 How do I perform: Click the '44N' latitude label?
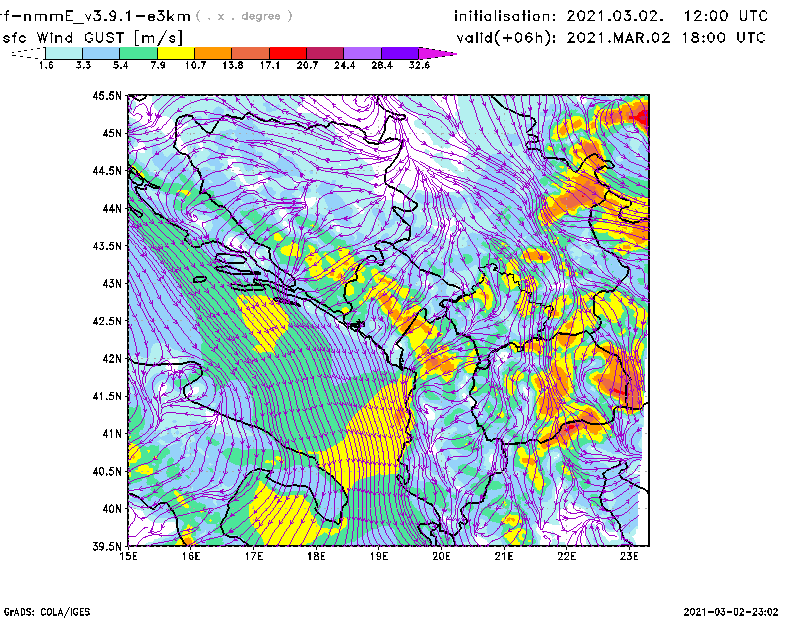(x=112, y=208)
